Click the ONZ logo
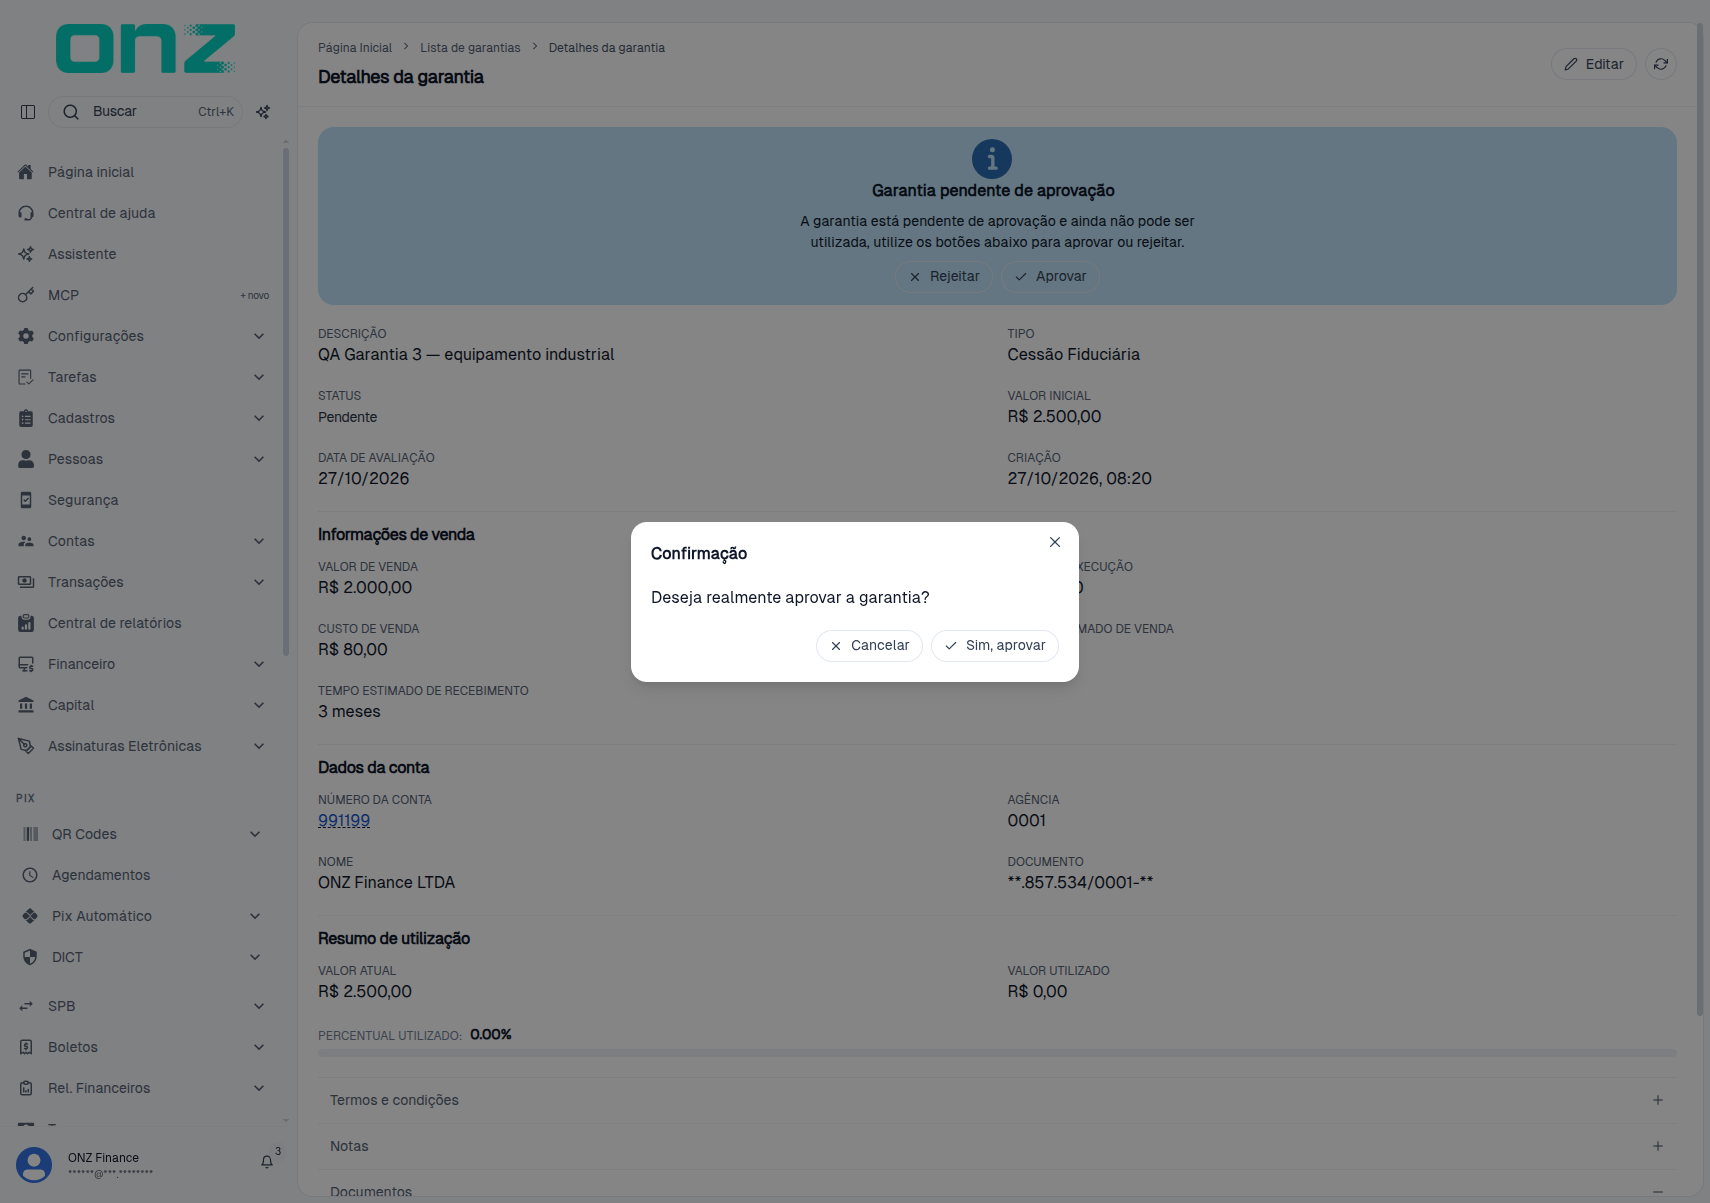Viewport: 1710px width, 1203px height. [146, 49]
